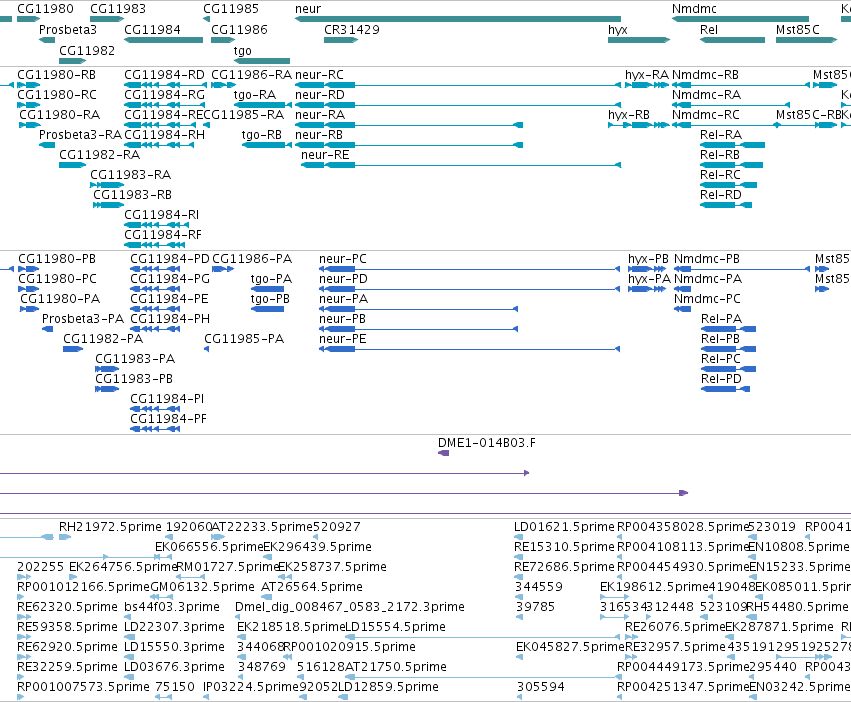Click the Rel gene label
The height and width of the screenshot is (702, 851).
tap(709, 29)
